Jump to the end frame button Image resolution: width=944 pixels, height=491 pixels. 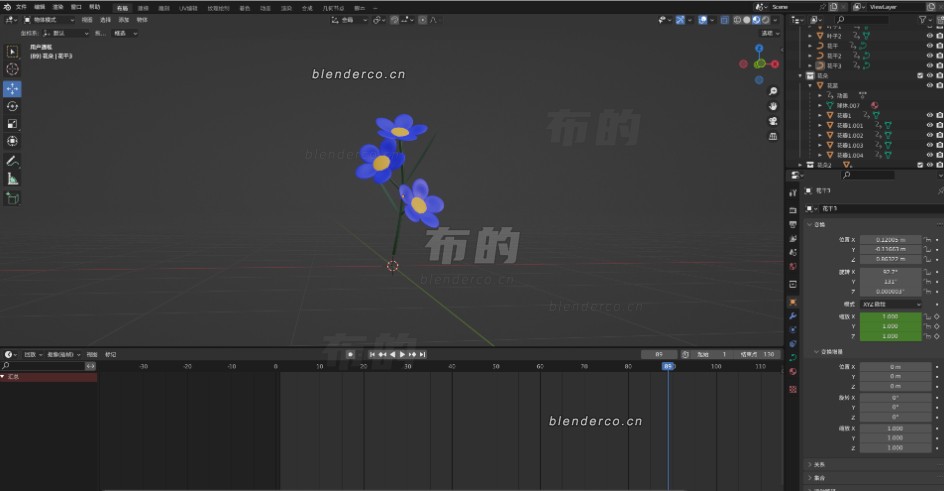click(423, 354)
